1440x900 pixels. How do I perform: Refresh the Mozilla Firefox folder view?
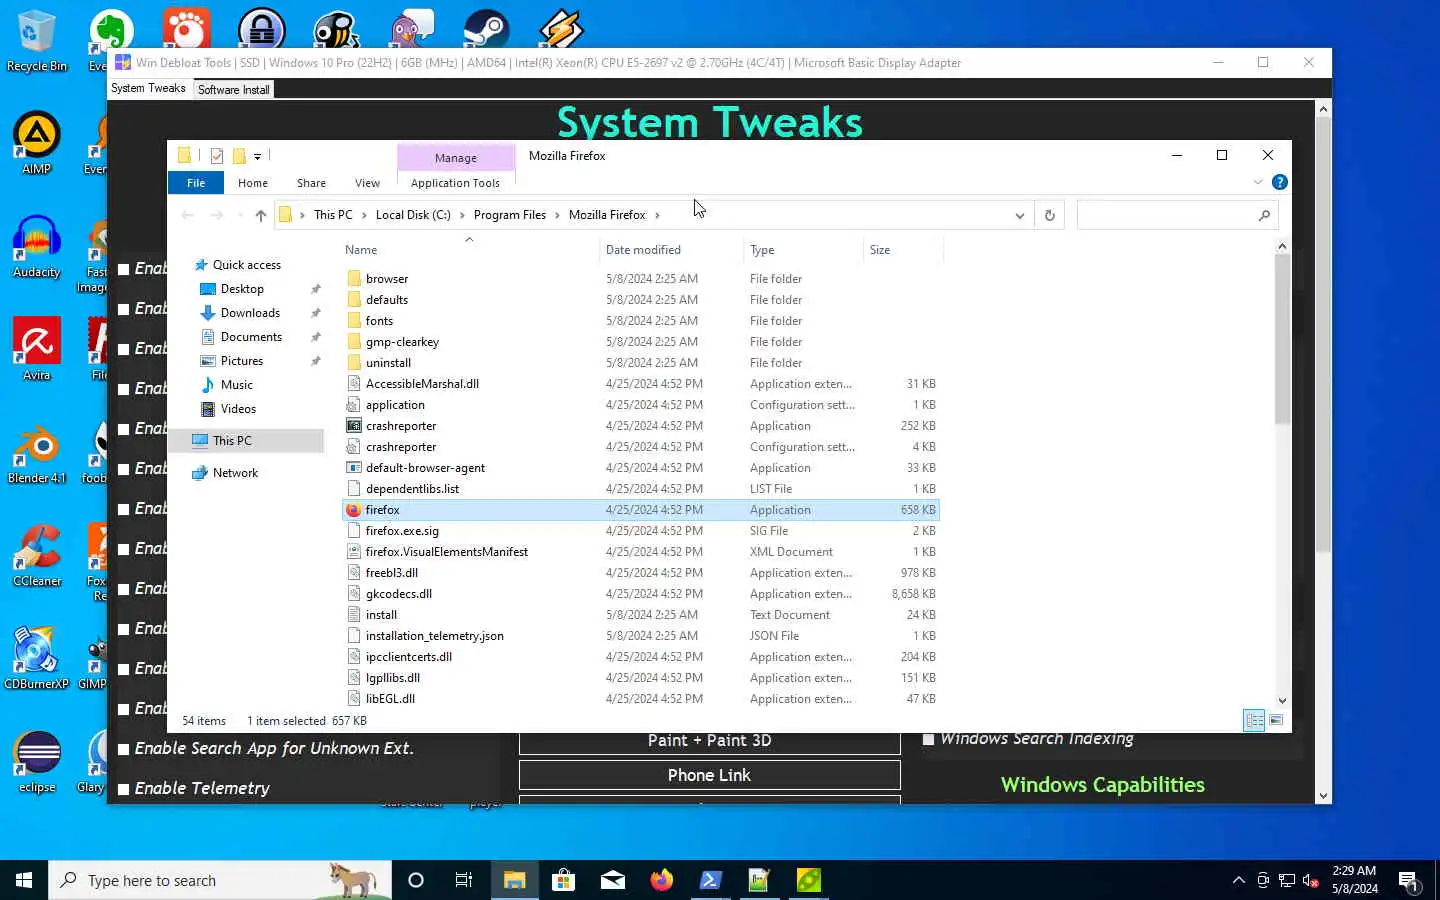pos(1049,215)
